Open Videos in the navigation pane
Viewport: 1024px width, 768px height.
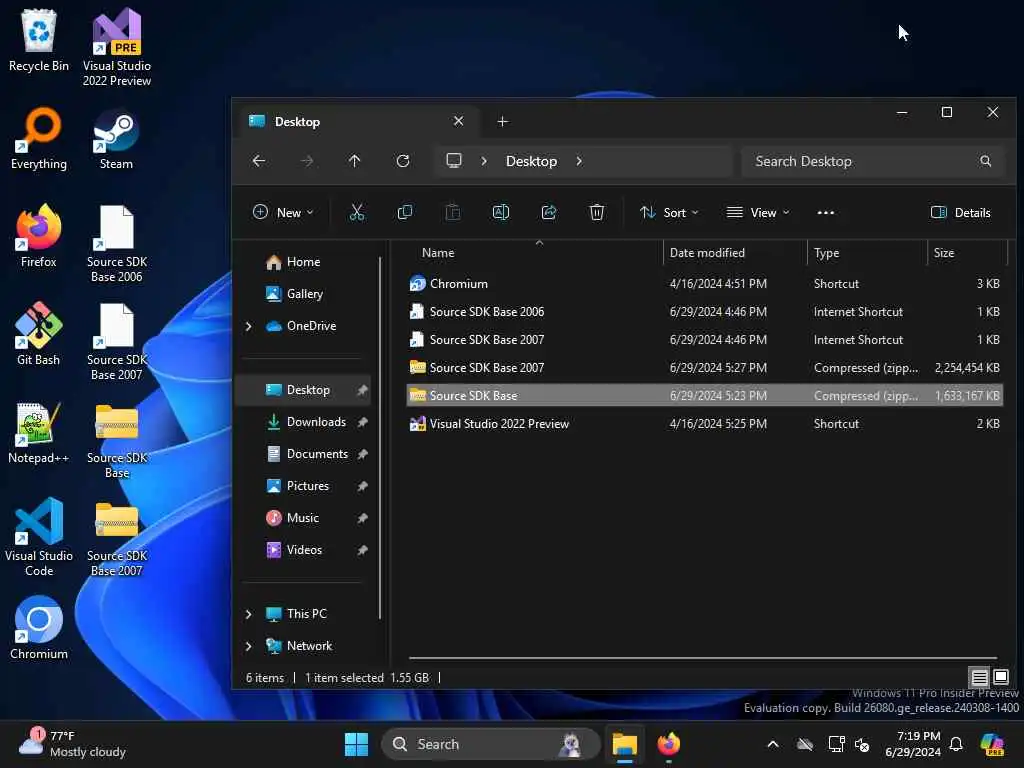coord(304,550)
